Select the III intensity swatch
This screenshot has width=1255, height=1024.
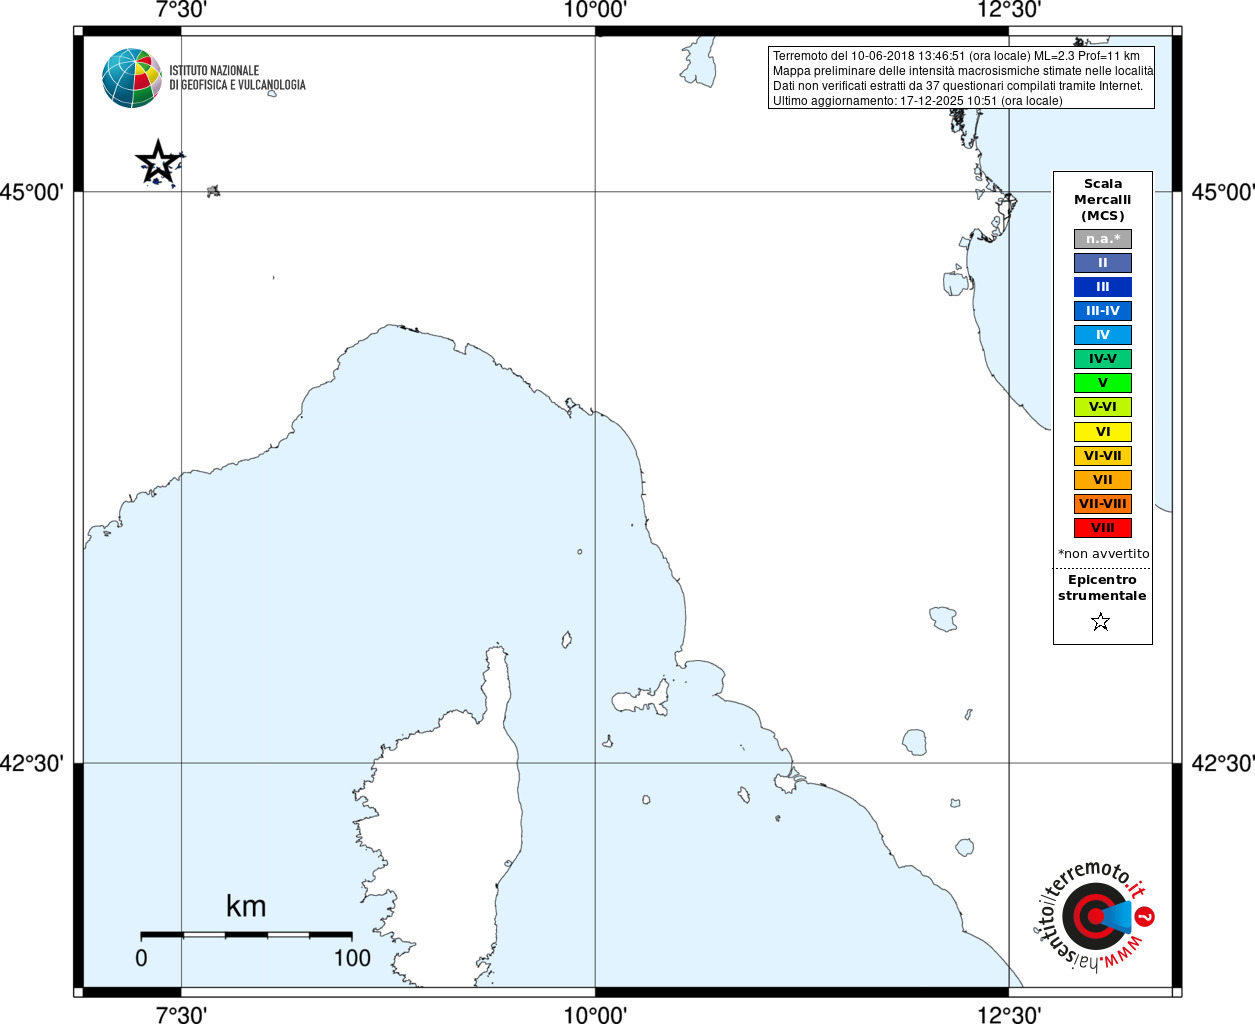click(1103, 287)
